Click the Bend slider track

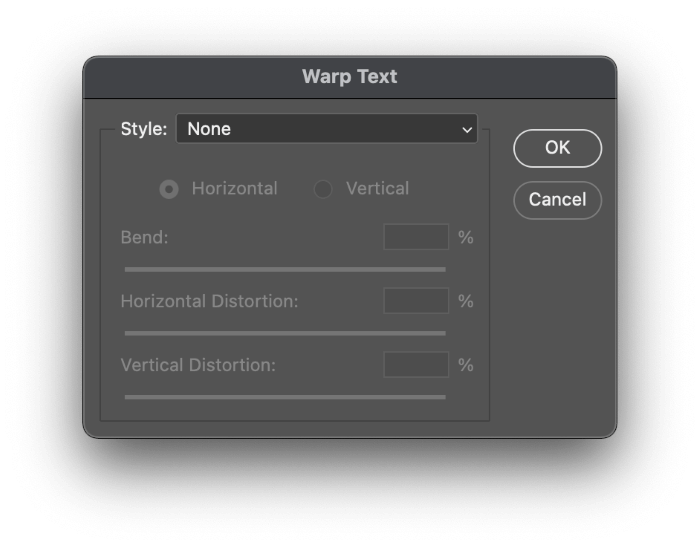(x=285, y=269)
